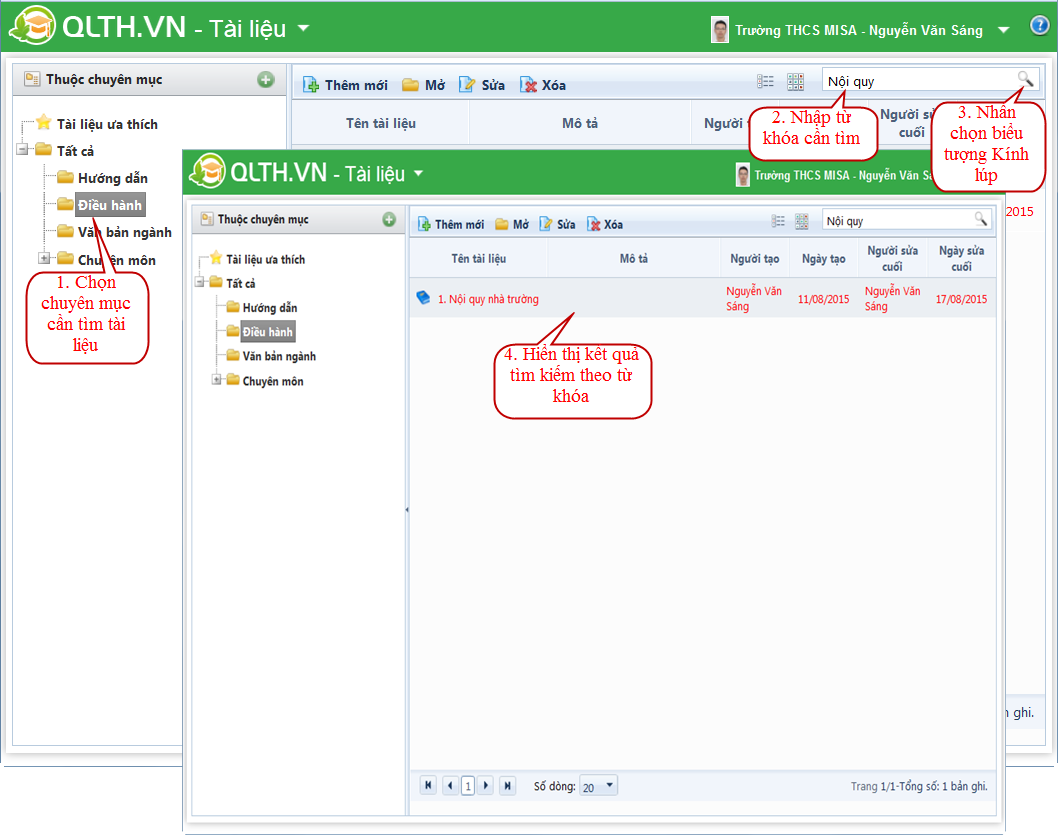This screenshot has height=837, width=1059.
Task: Click the green add-category plus icon in front window
Action: 389,219
